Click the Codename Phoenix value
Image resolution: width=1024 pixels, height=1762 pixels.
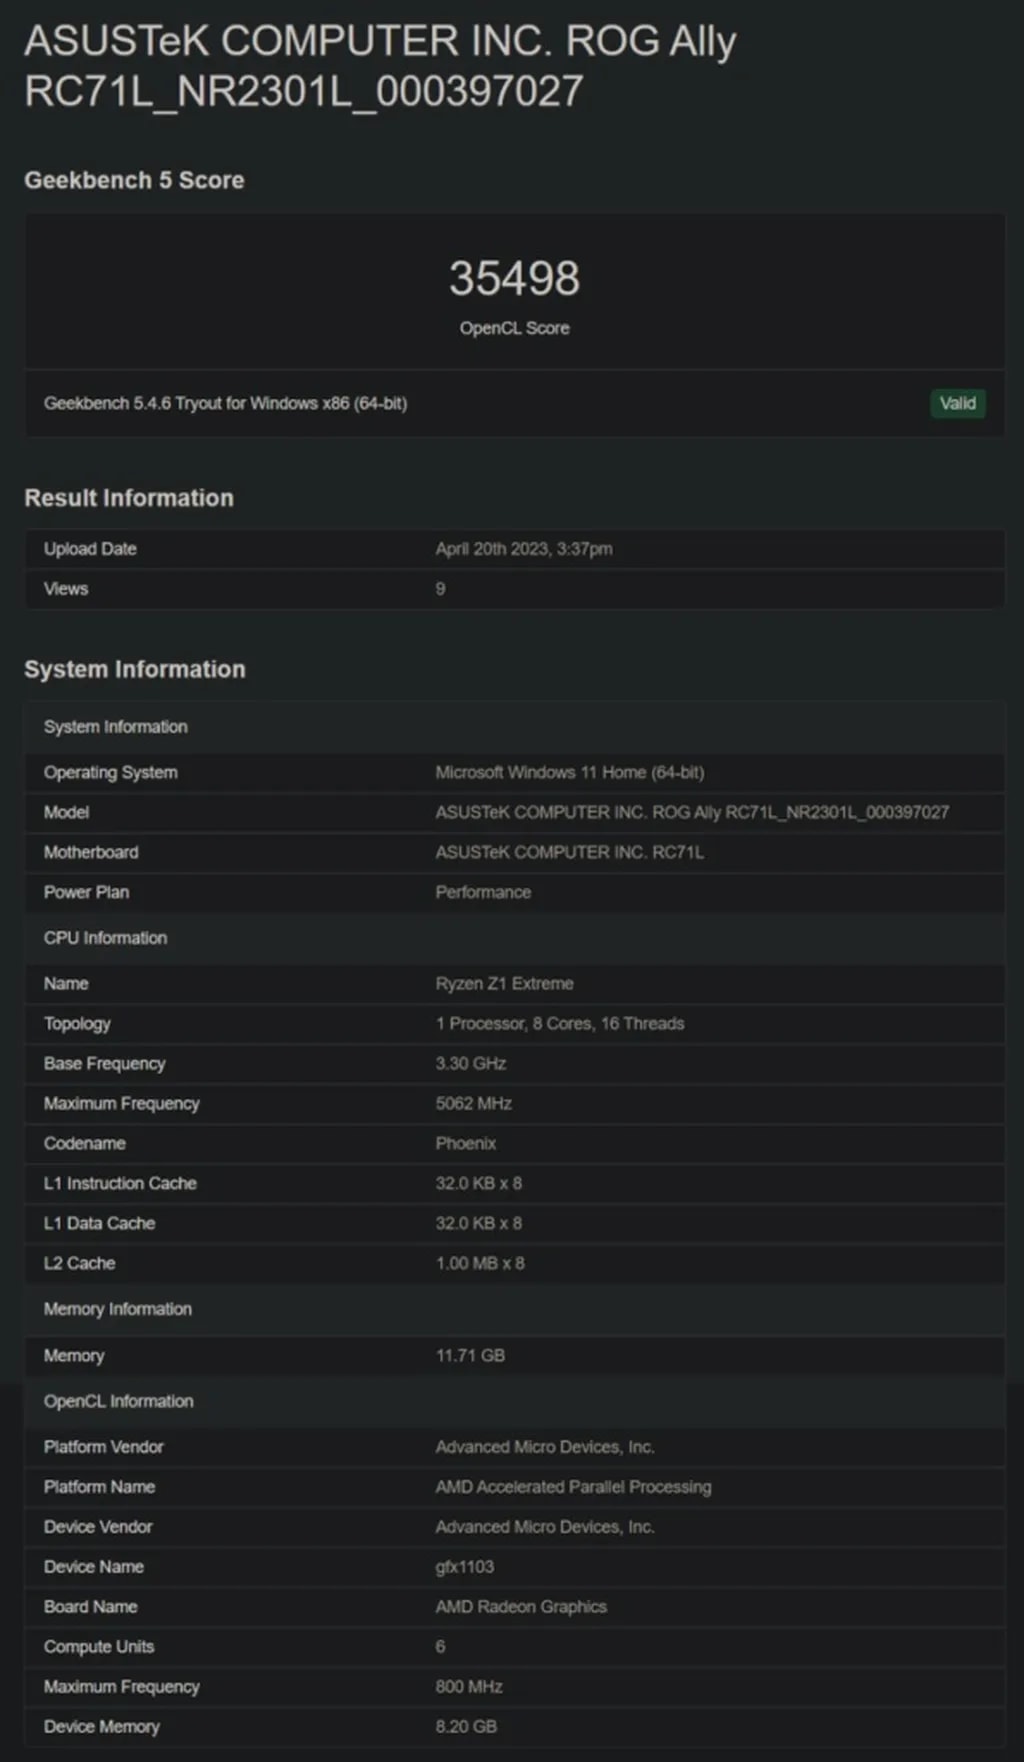coord(465,1143)
